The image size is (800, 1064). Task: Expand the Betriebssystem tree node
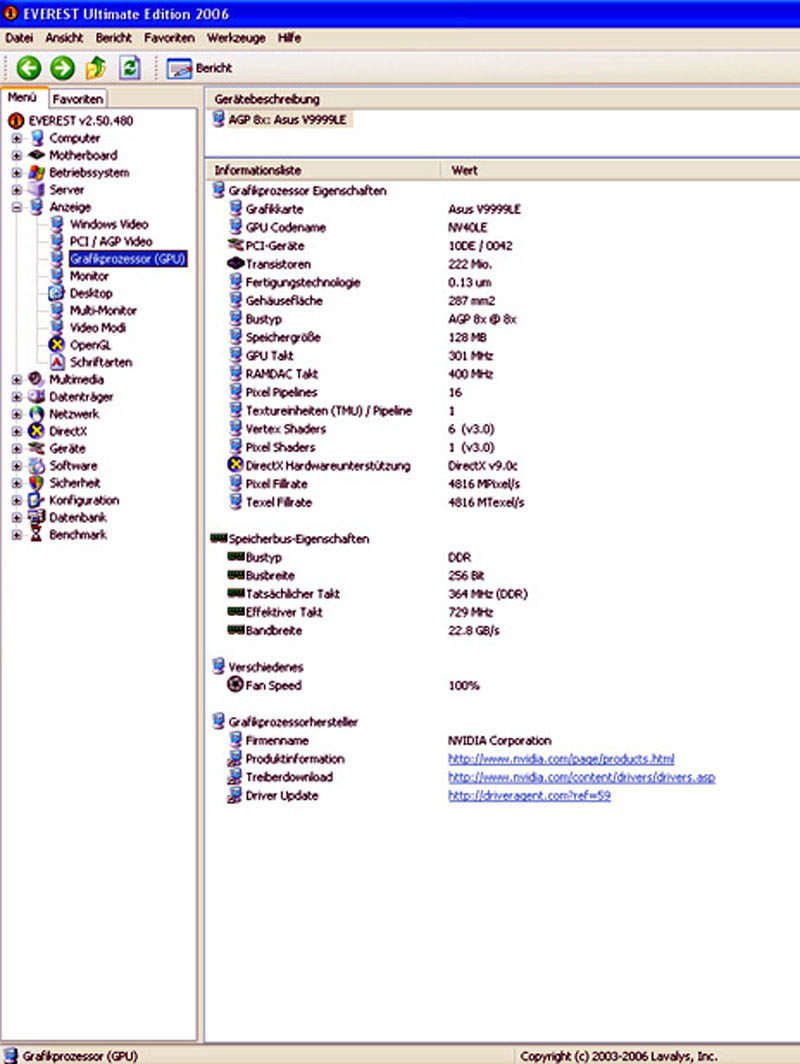17,173
